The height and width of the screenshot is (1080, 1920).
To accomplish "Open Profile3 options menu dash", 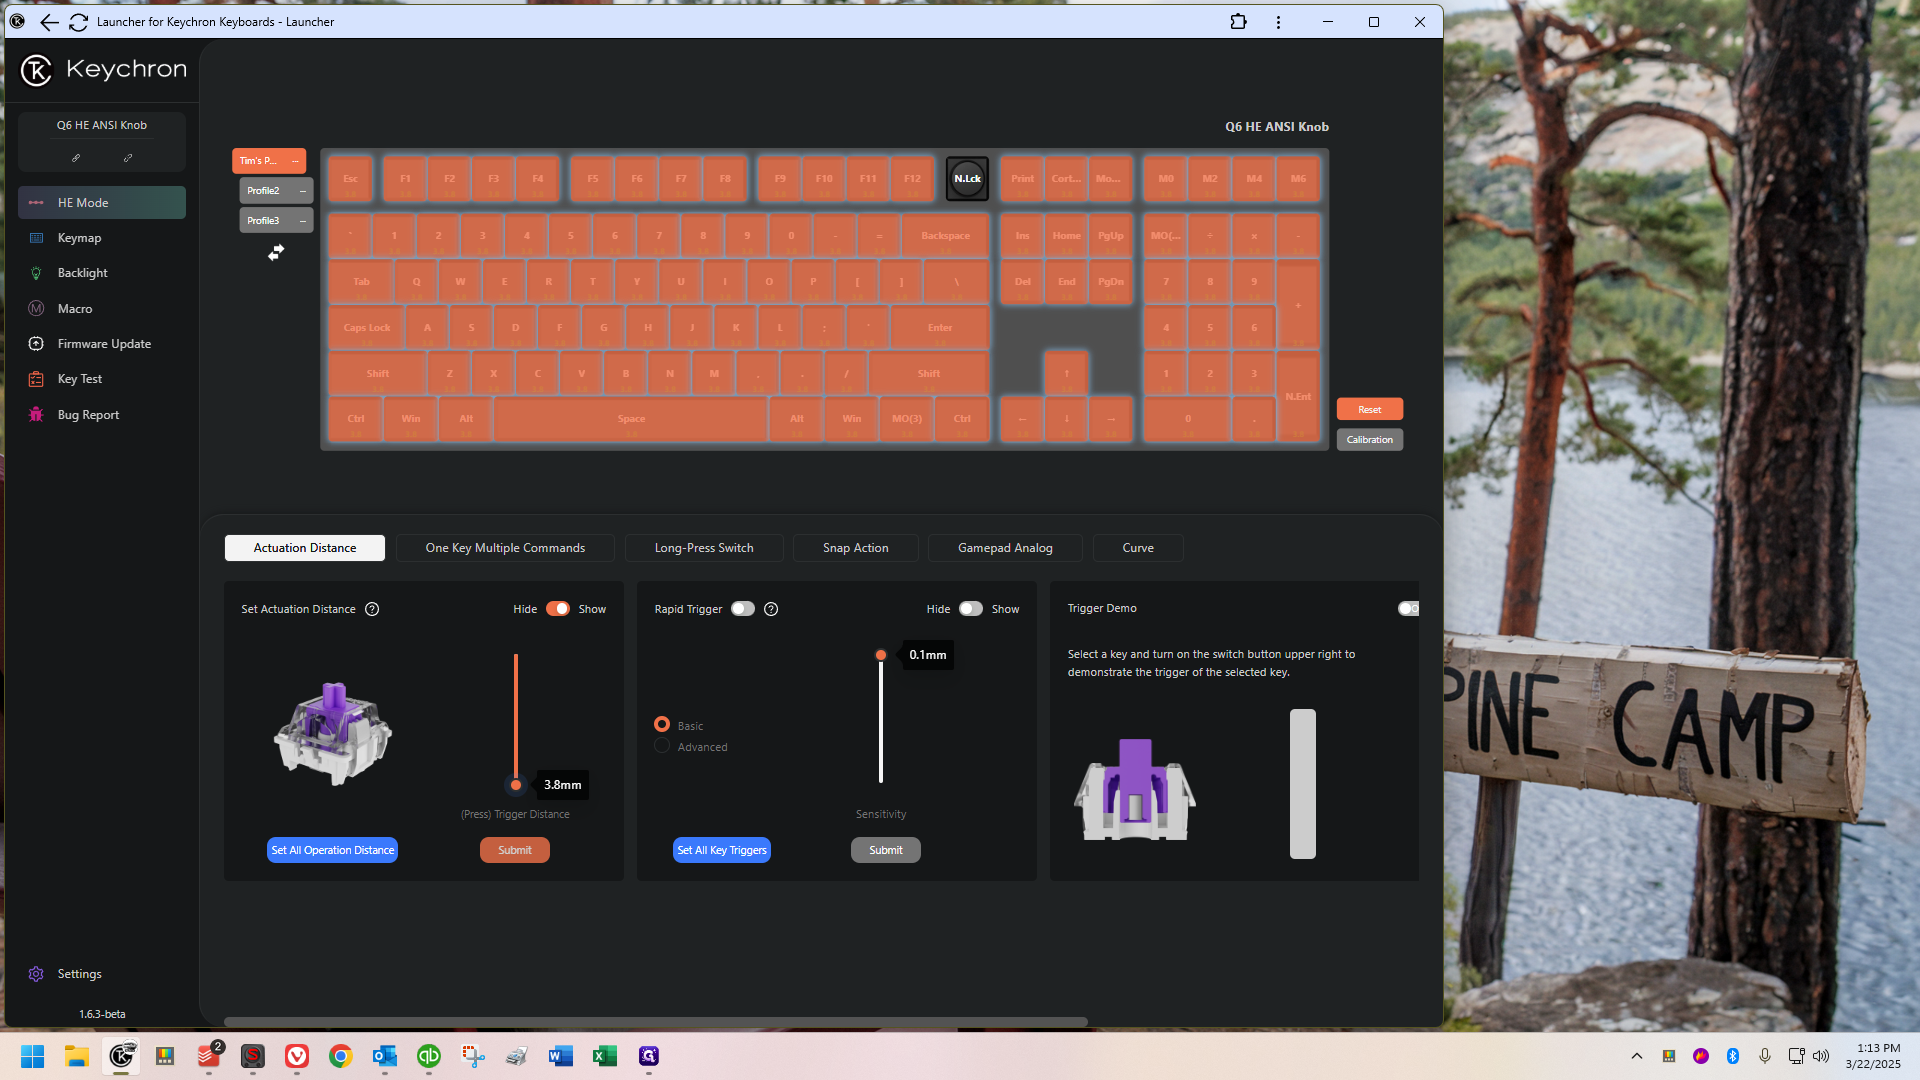I will [x=303, y=221].
